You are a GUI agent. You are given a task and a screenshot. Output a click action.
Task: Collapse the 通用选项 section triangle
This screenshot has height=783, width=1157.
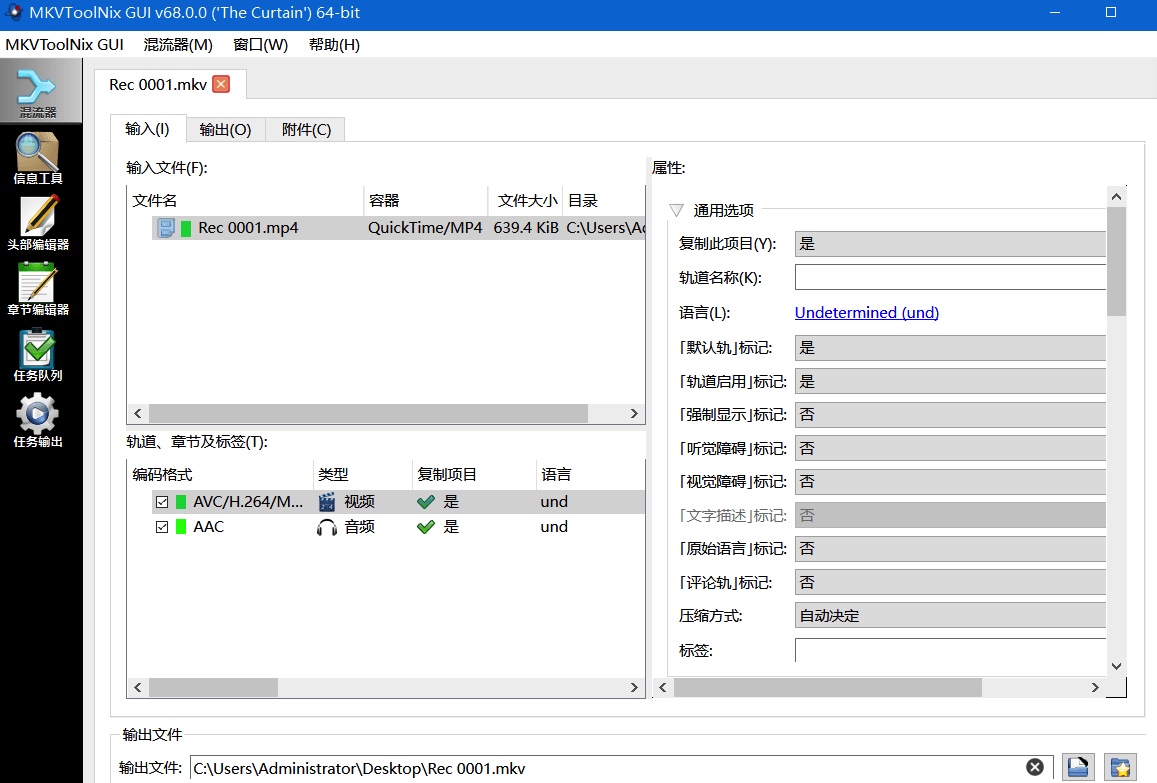pyautogui.click(x=676, y=210)
